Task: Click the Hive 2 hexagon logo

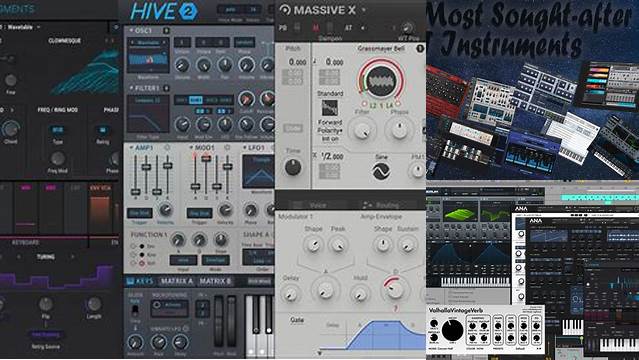Action: click(188, 11)
